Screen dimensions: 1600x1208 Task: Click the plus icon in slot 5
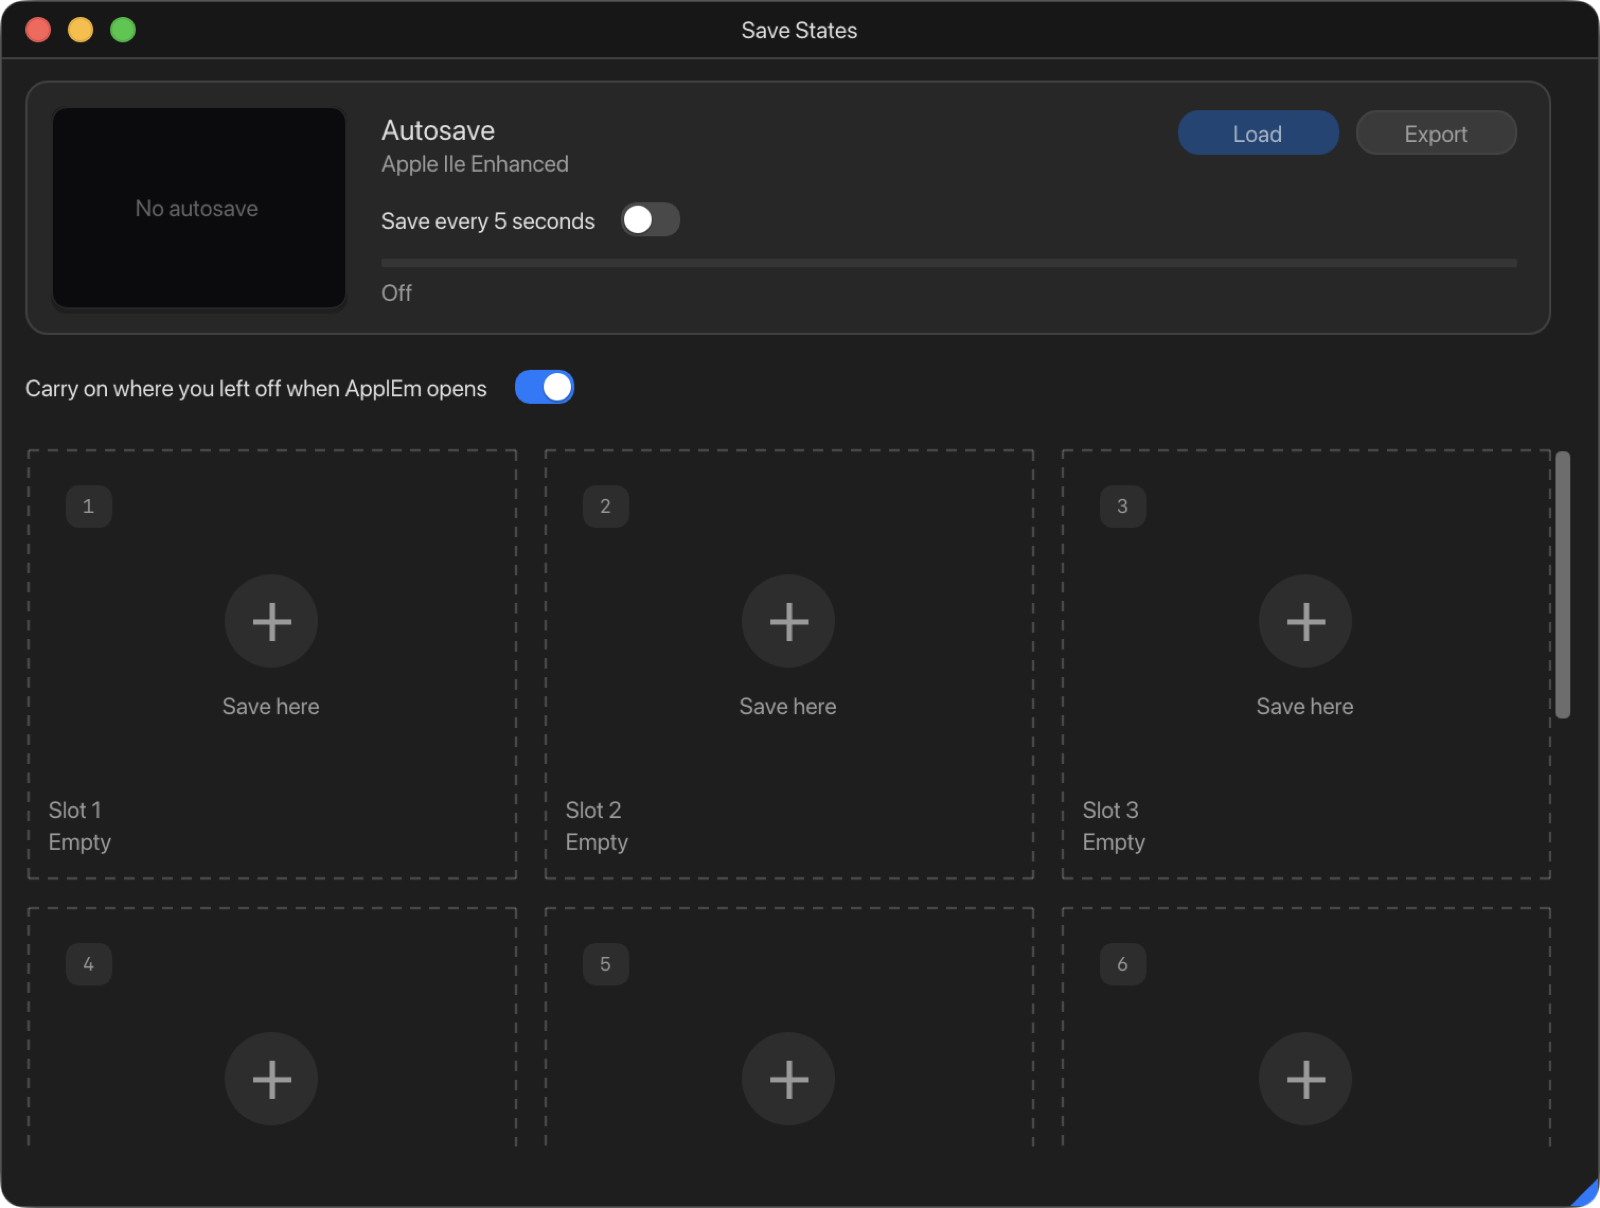788,1079
